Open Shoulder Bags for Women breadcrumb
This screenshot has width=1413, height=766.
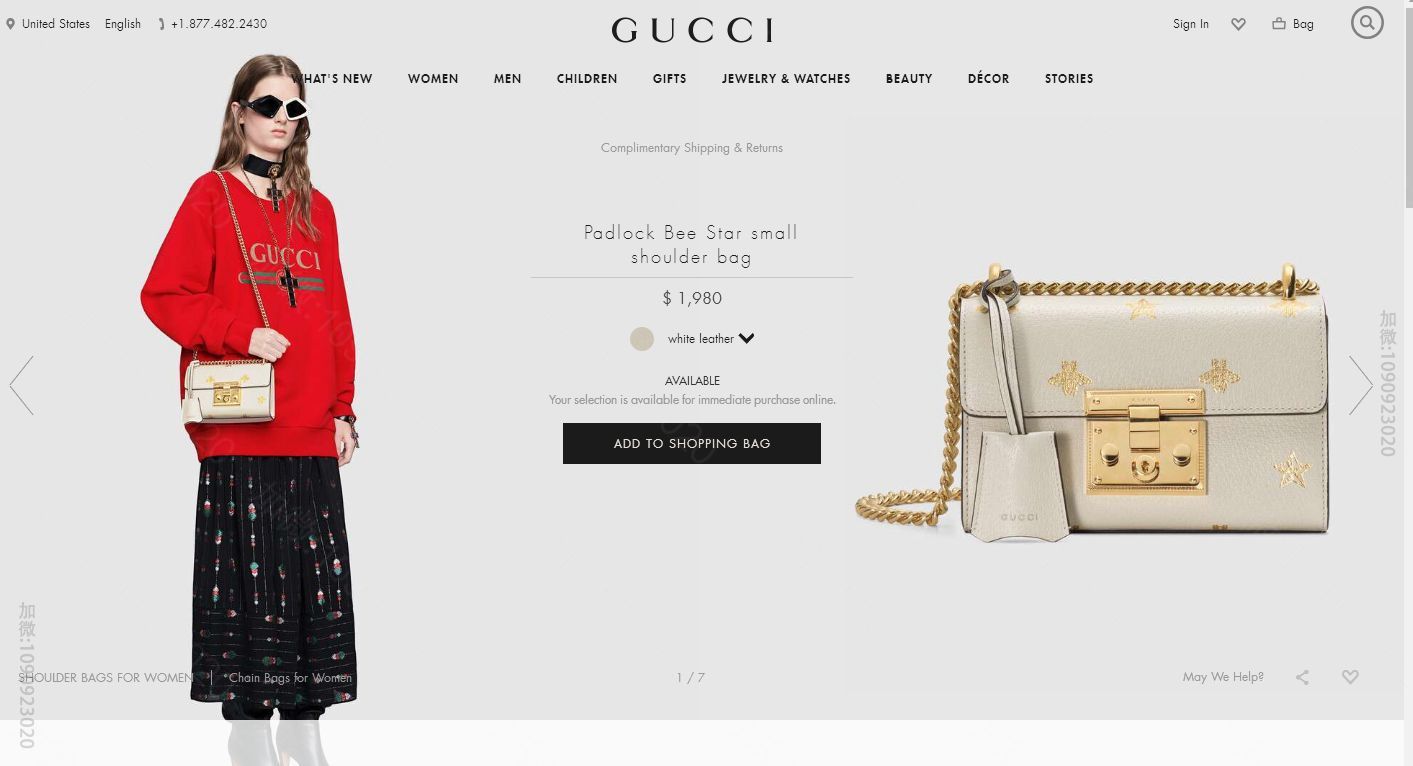tap(105, 678)
